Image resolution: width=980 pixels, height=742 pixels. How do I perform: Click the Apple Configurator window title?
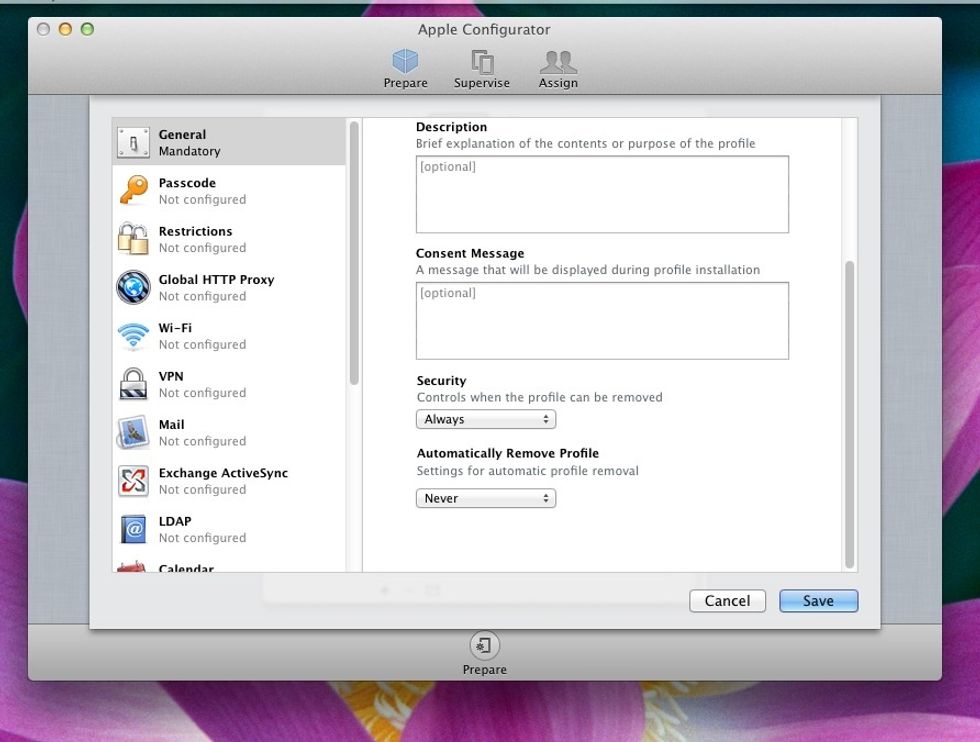(x=484, y=29)
